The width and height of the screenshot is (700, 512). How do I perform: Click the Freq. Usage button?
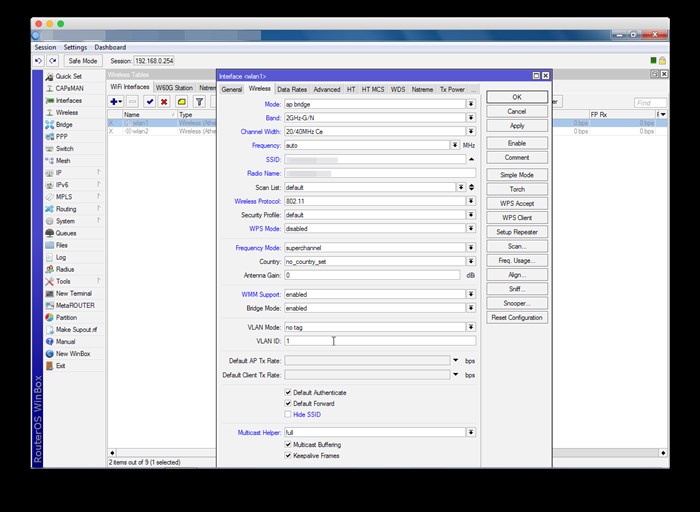coord(517,261)
